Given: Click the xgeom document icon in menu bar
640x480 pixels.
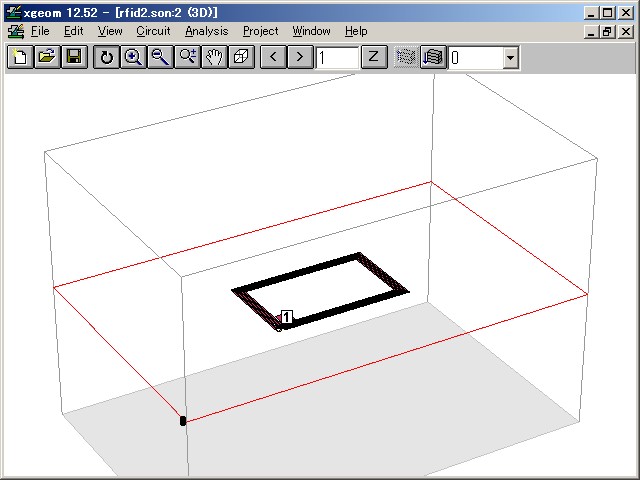Looking at the screenshot, I should (x=16, y=31).
